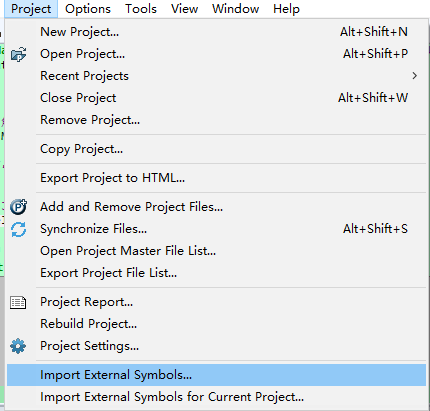Open the Help menu
This screenshot has height=411, width=430.
pos(286,9)
